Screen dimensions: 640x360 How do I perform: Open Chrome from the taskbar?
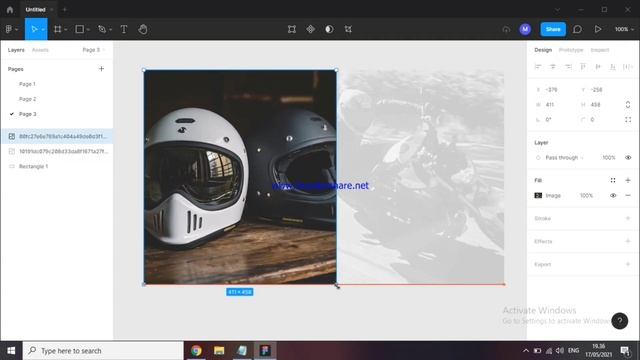point(196,351)
